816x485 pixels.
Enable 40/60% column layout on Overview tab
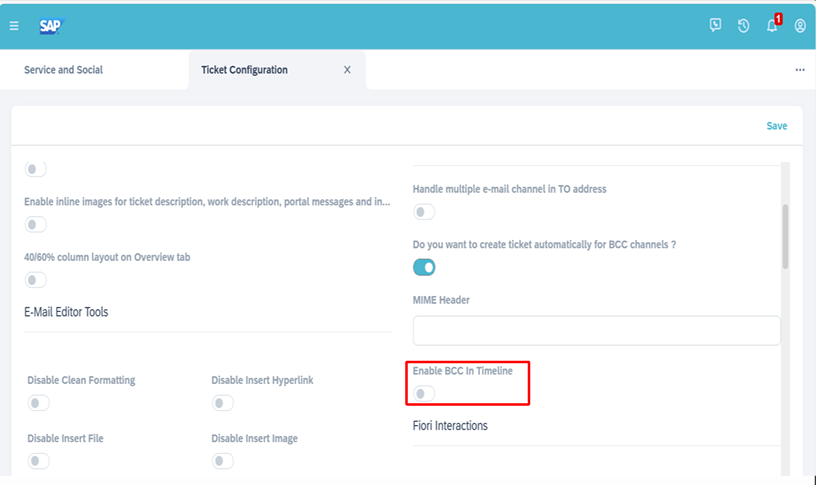click(35, 280)
